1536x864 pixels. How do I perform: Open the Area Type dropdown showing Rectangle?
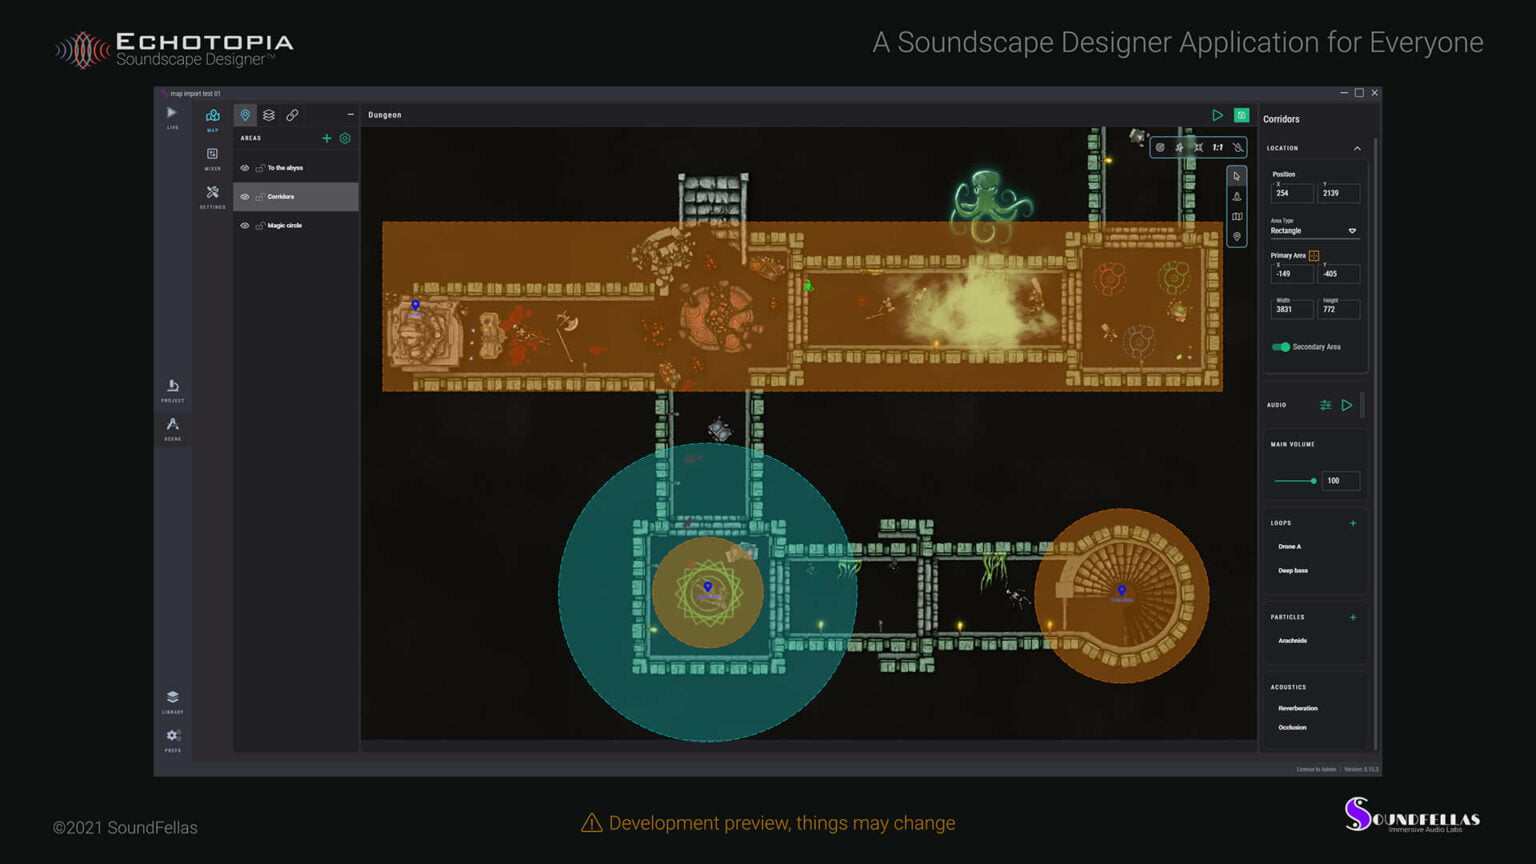[1314, 231]
